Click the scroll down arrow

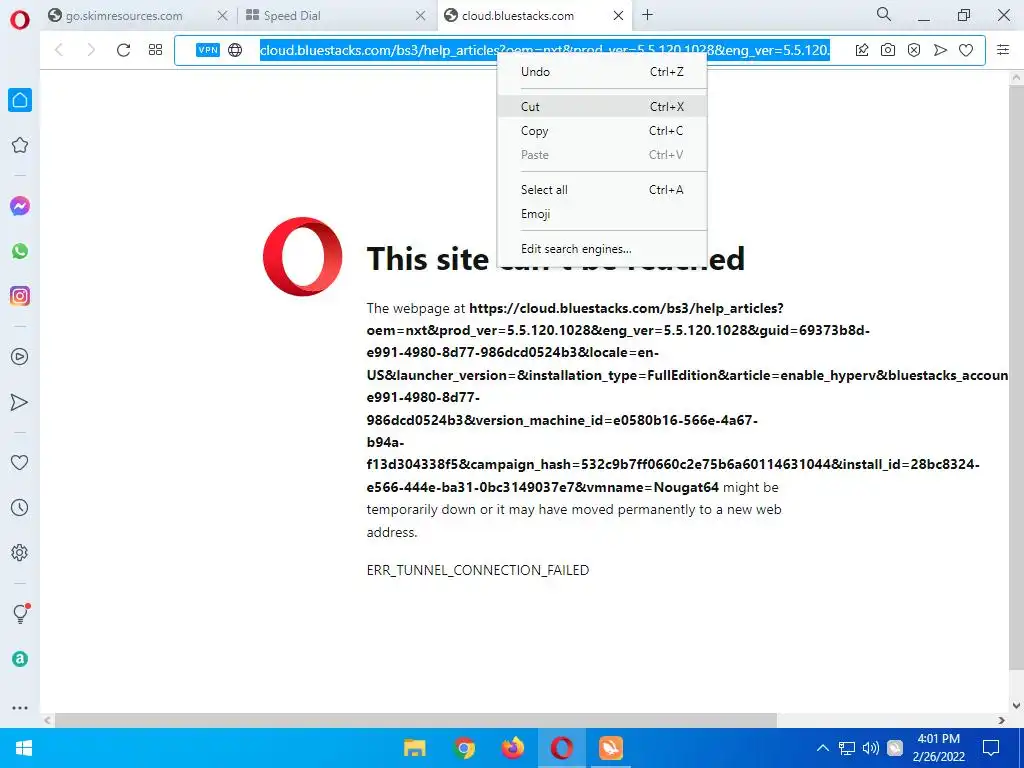pyautogui.click(x=1016, y=705)
